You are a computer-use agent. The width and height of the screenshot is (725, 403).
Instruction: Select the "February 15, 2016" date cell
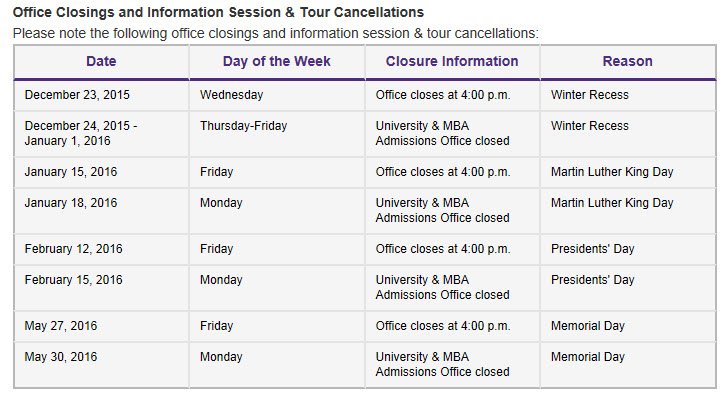click(73, 280)
